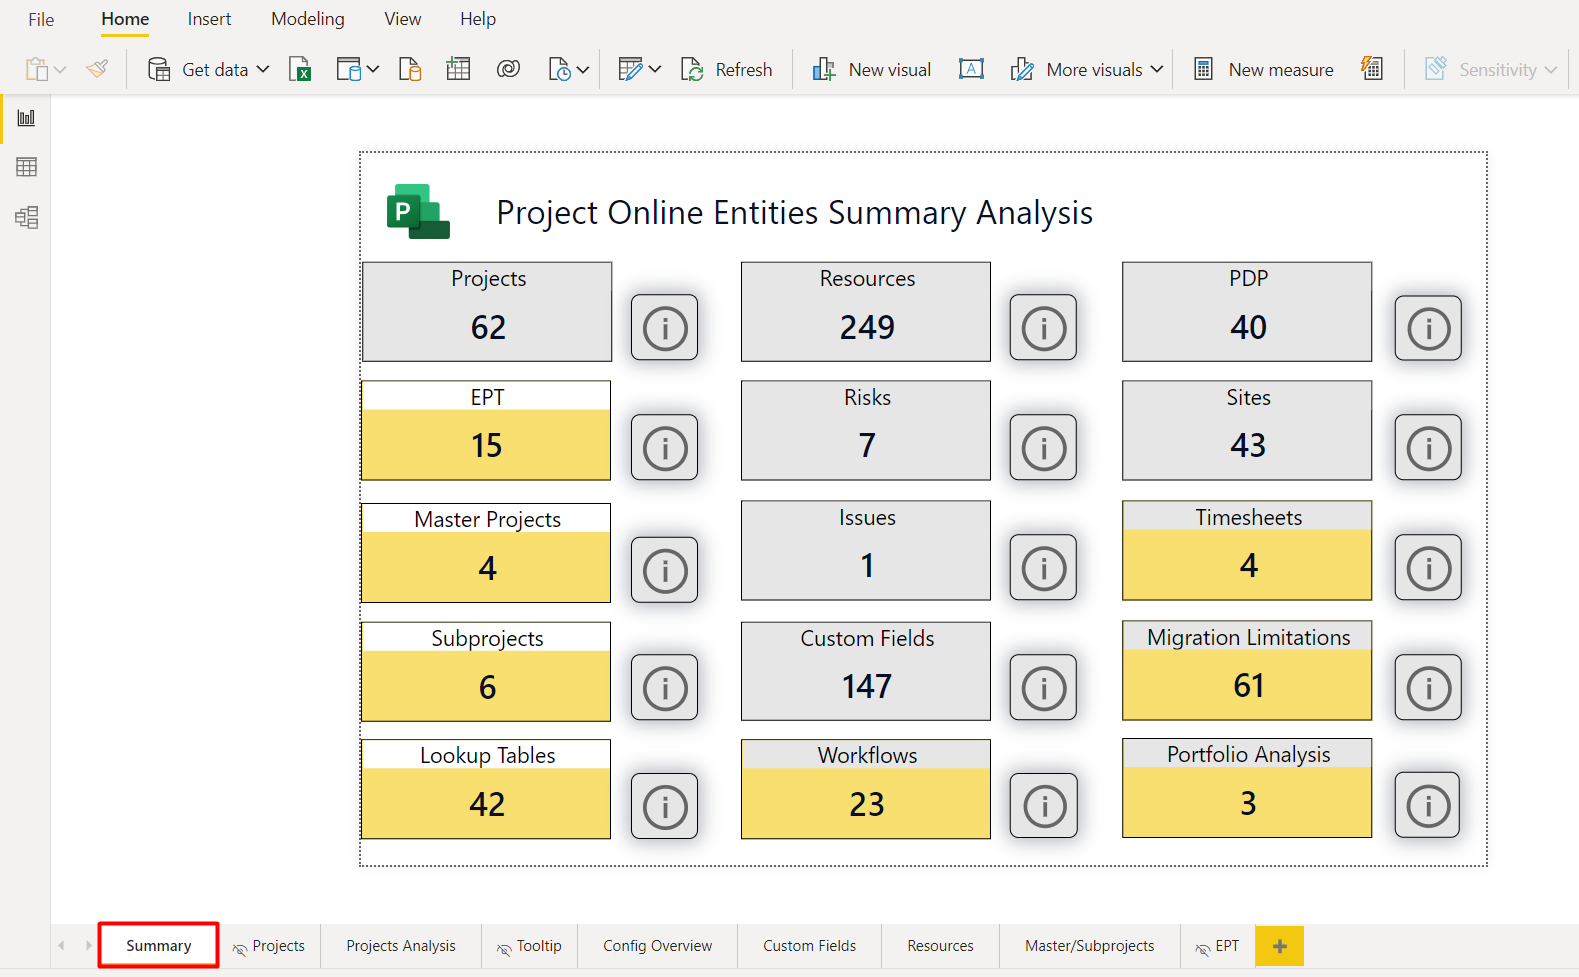Open the hidden EPT page tab

click(1217, 946)
